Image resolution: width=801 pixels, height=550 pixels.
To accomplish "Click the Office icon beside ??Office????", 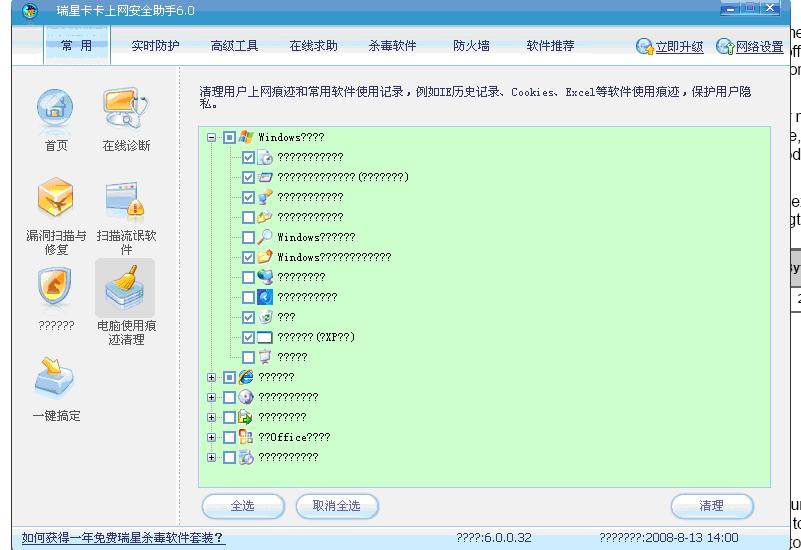I will (x=246, y=437).
